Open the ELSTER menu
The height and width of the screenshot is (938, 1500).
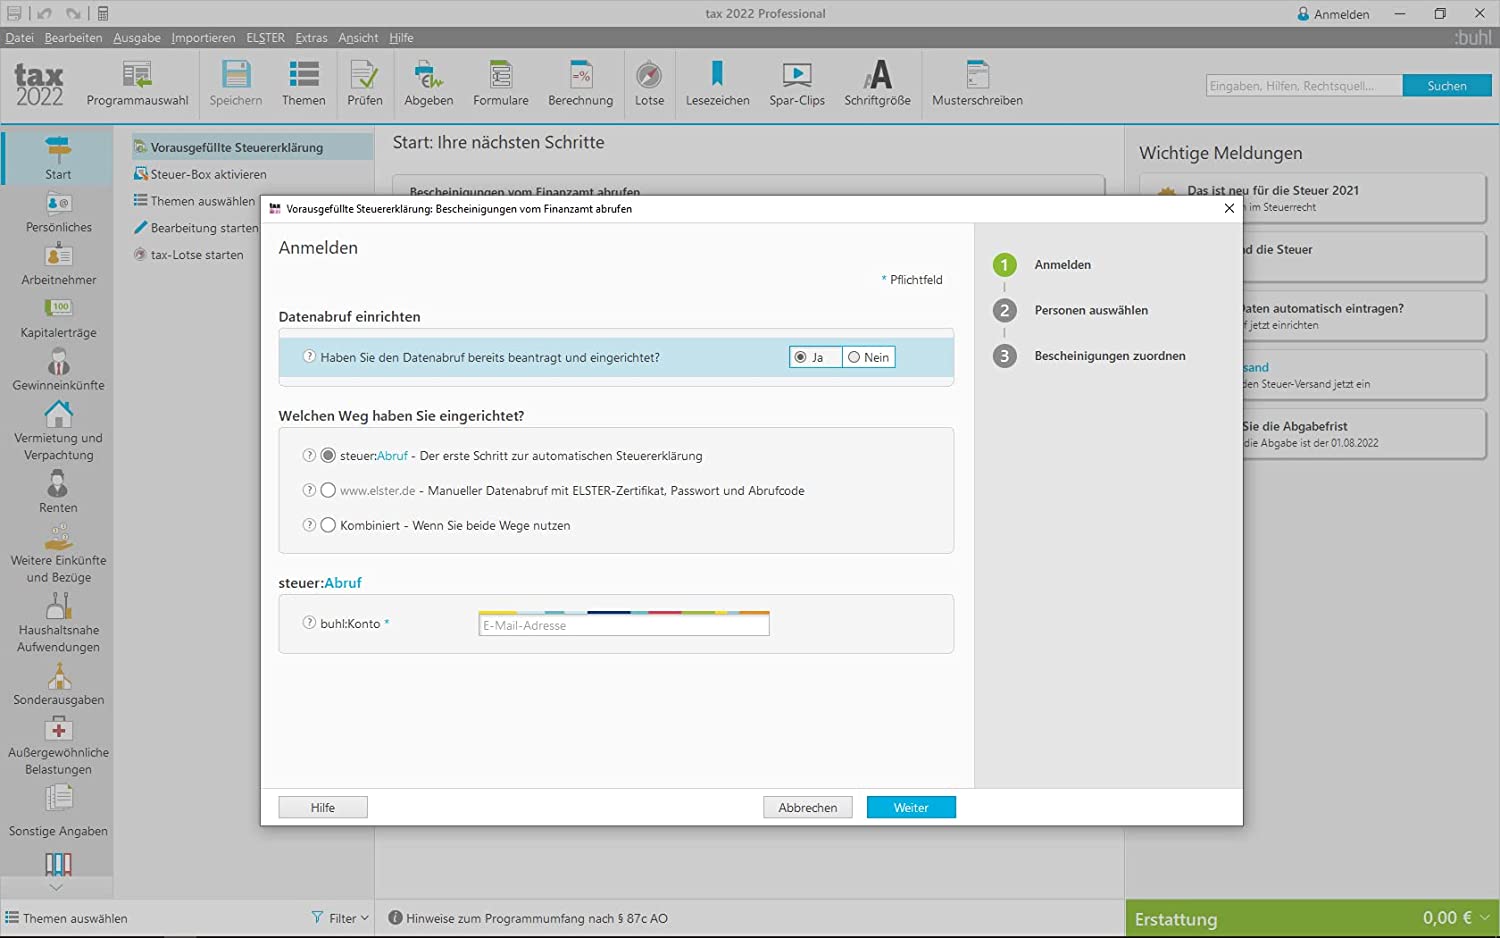[x=265, y=38]
